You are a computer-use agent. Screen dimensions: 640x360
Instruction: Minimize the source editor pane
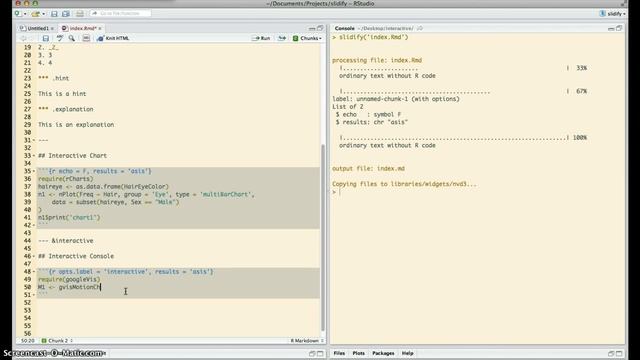coord(312,29)
